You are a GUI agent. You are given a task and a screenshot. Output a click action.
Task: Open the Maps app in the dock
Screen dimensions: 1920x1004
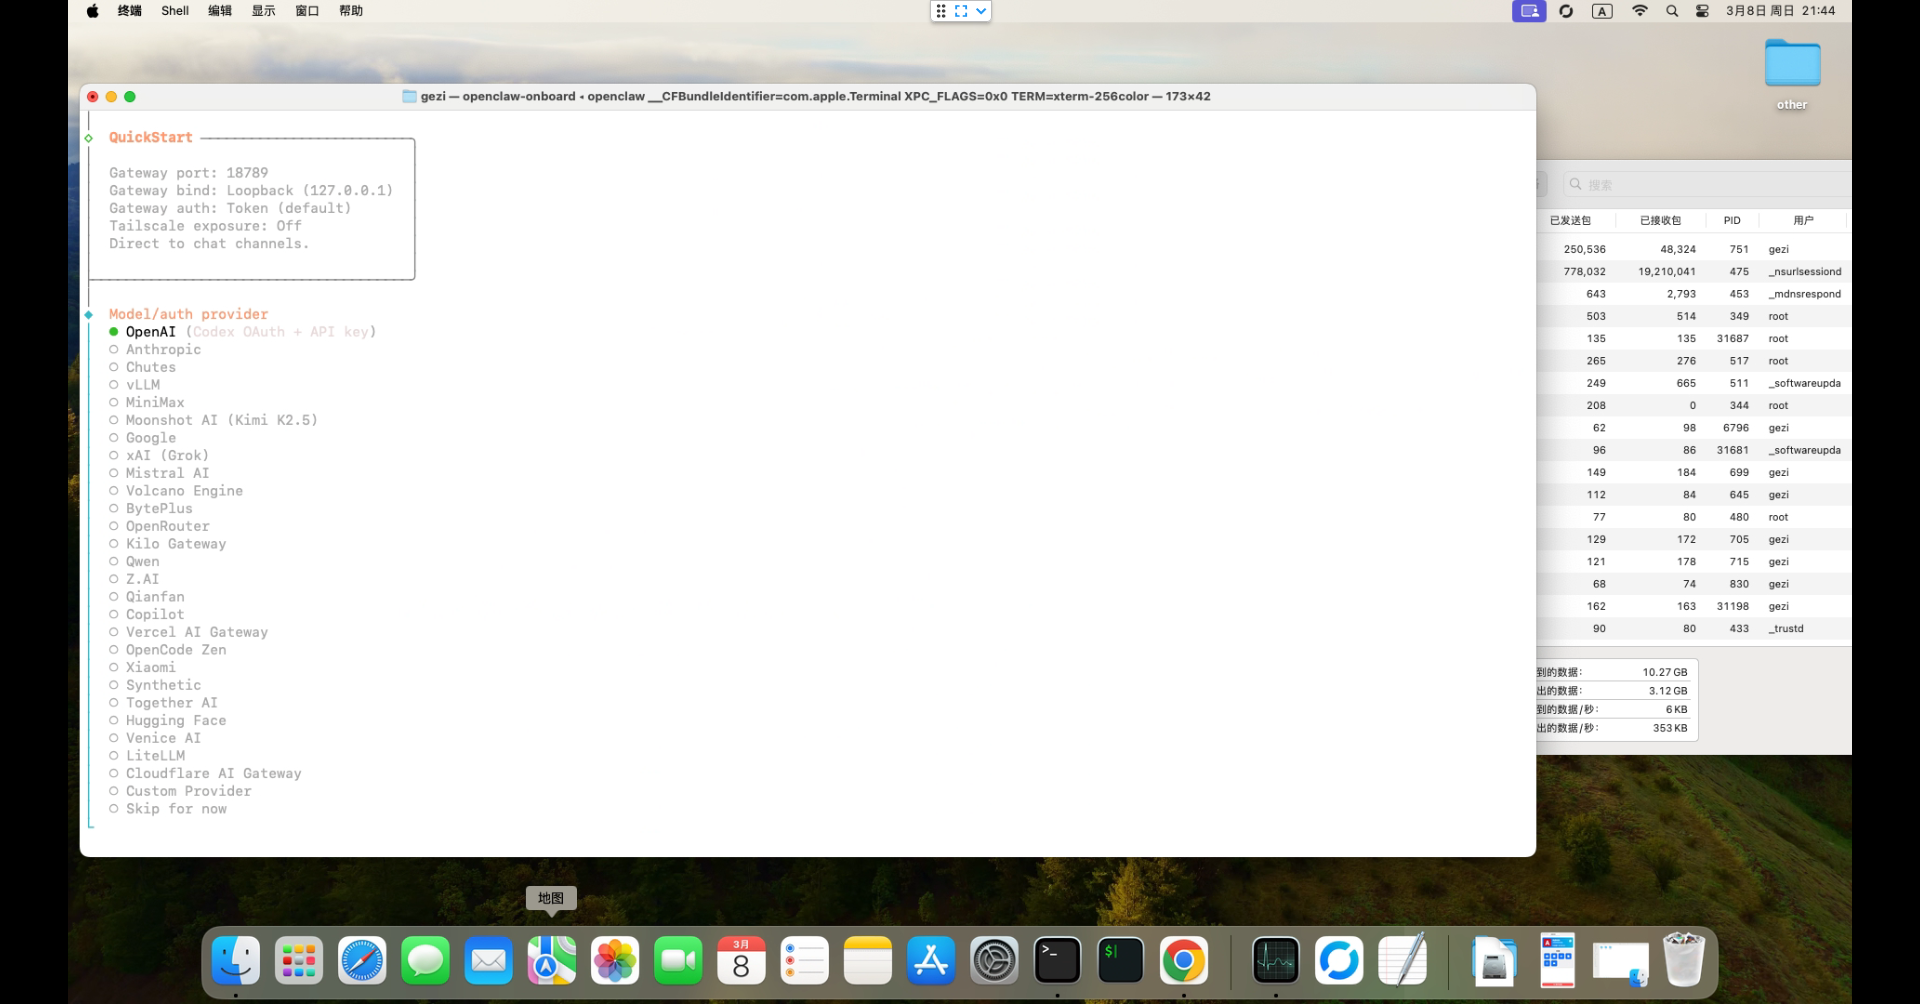click(552, 961)
